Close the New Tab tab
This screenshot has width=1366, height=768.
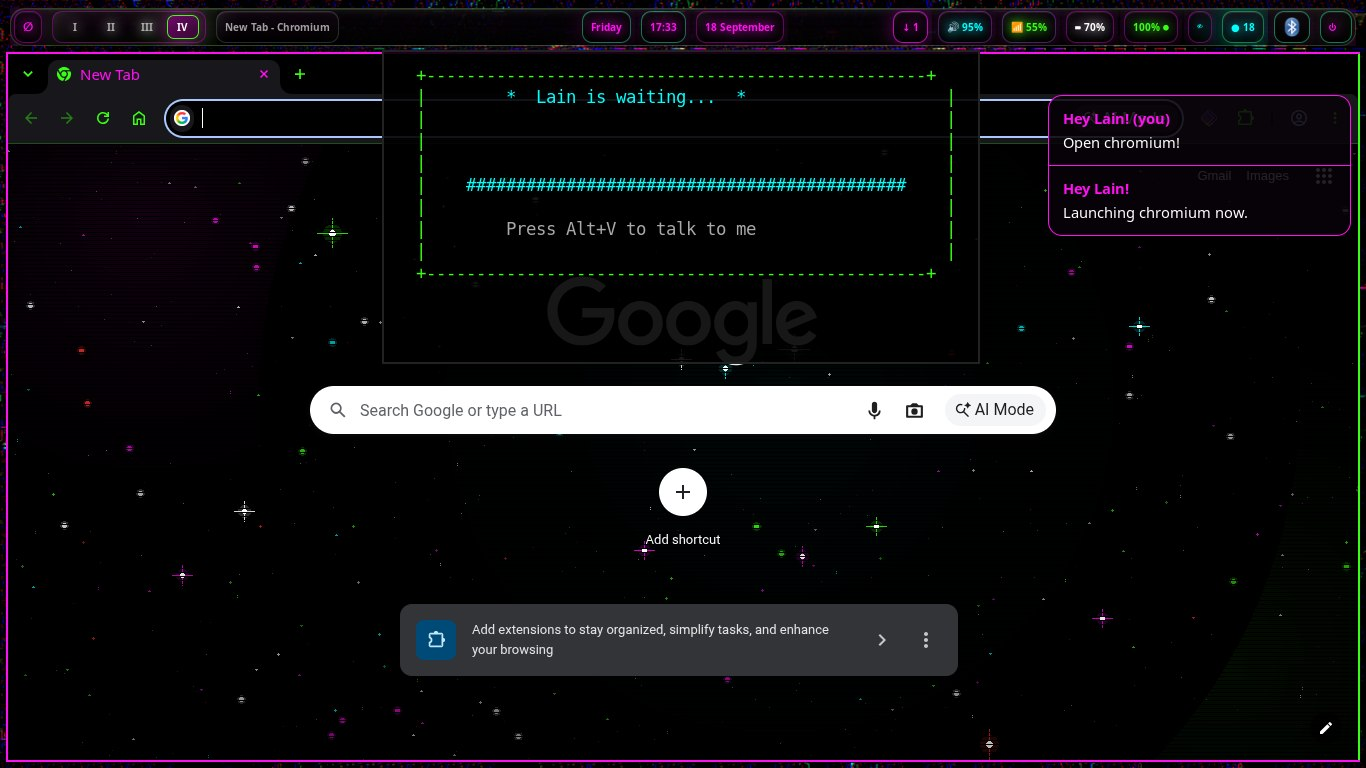(x=264, y=74)
